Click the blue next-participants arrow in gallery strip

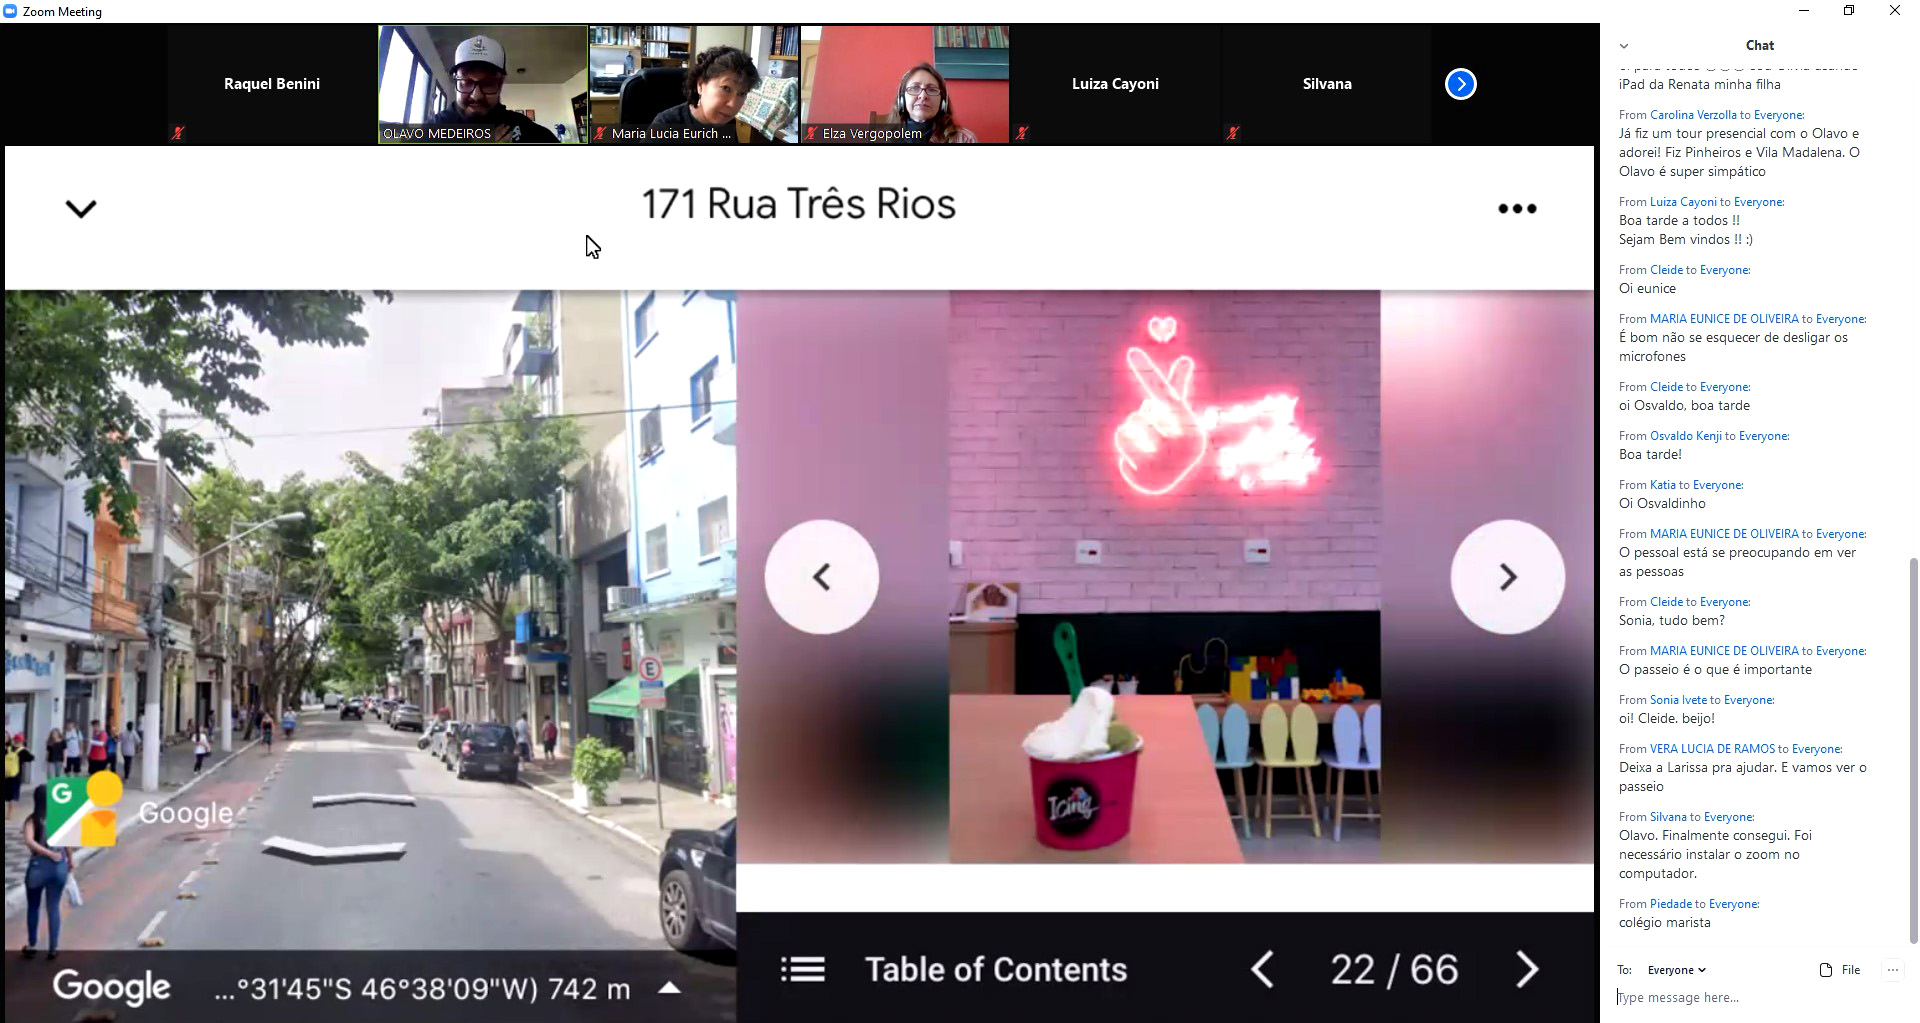[1460, 84]
